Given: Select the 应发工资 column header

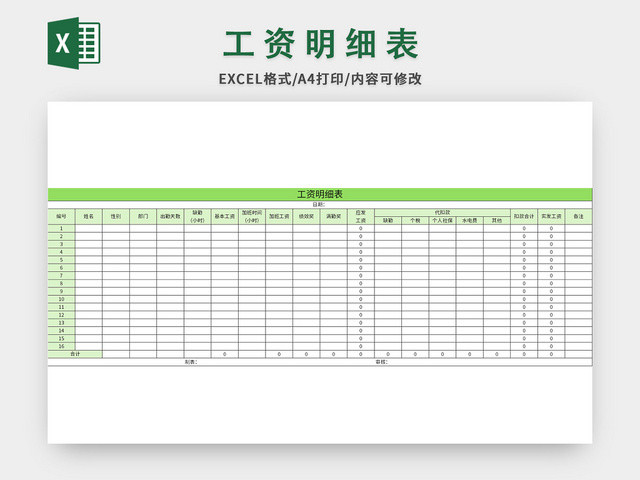Looking at the screenshot, I should [x=361, y=216].
